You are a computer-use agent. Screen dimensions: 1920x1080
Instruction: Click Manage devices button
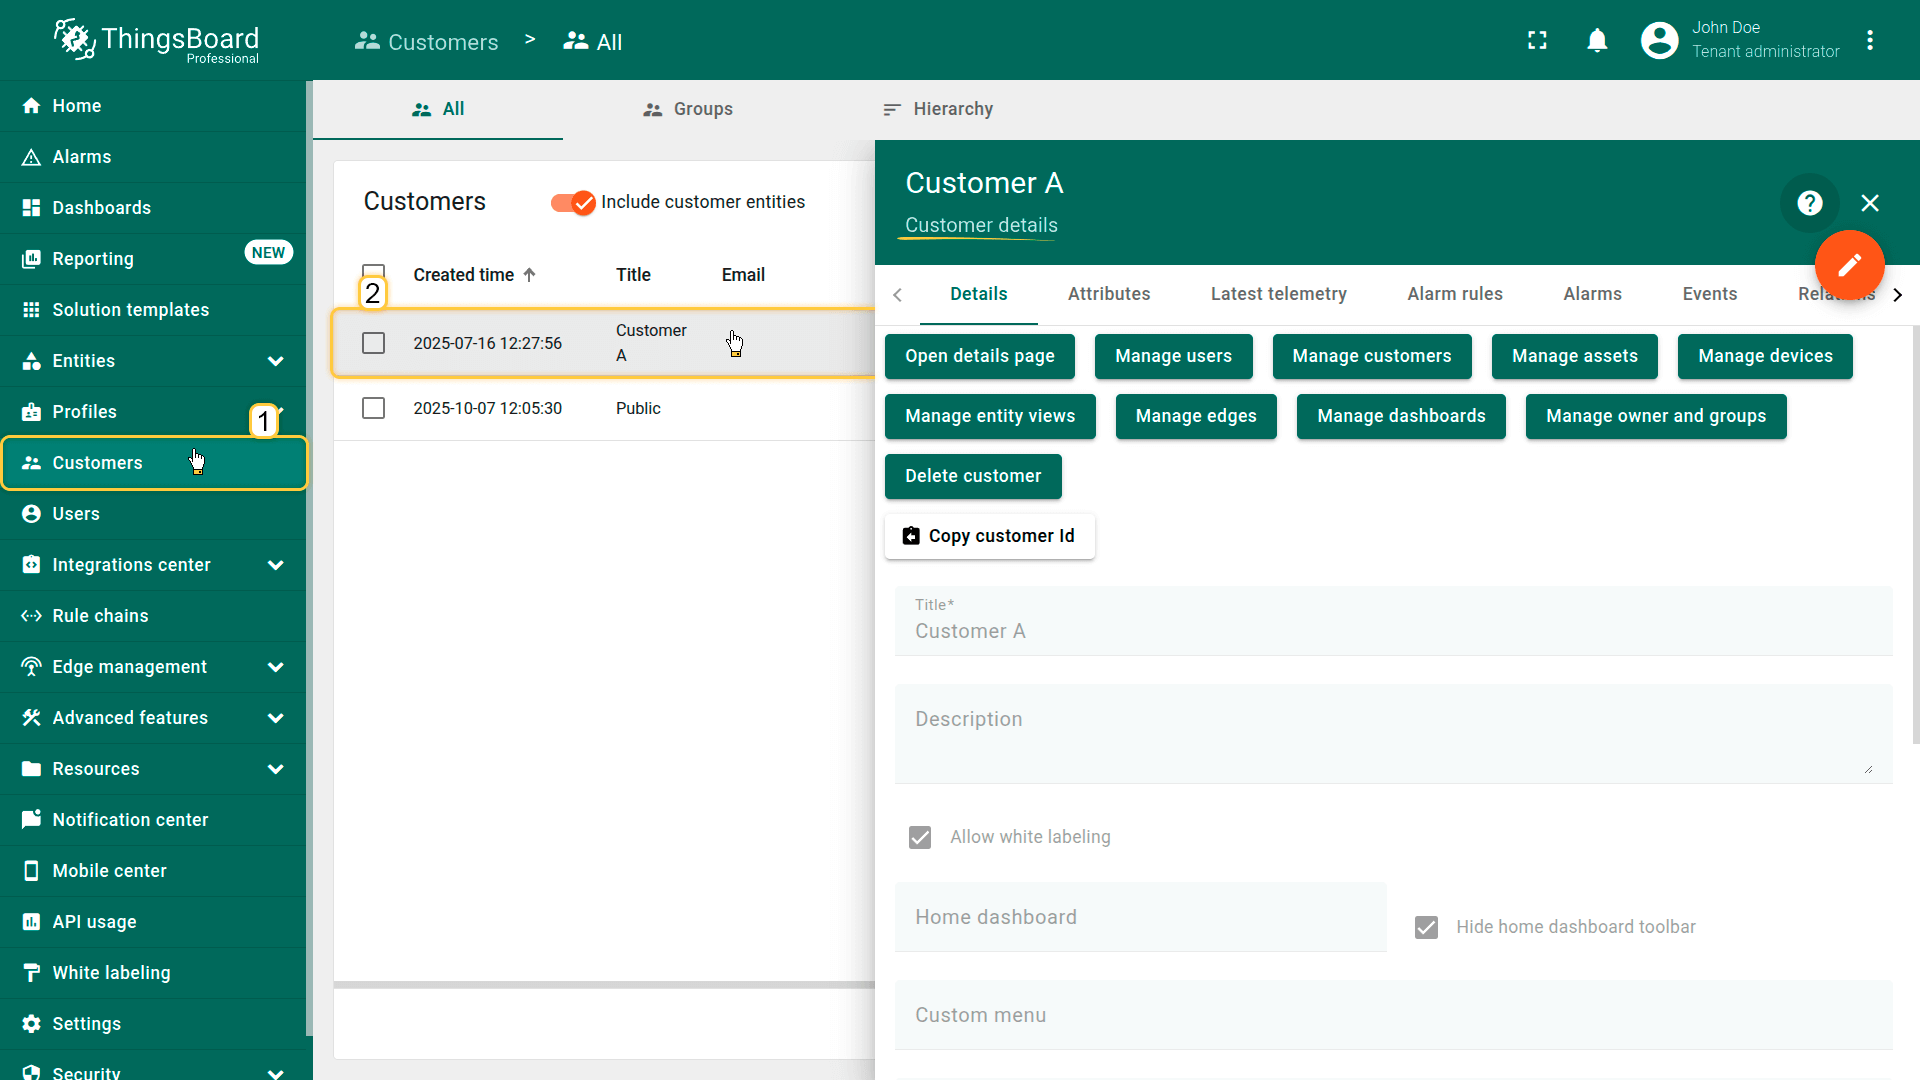tap(1764, 356)
